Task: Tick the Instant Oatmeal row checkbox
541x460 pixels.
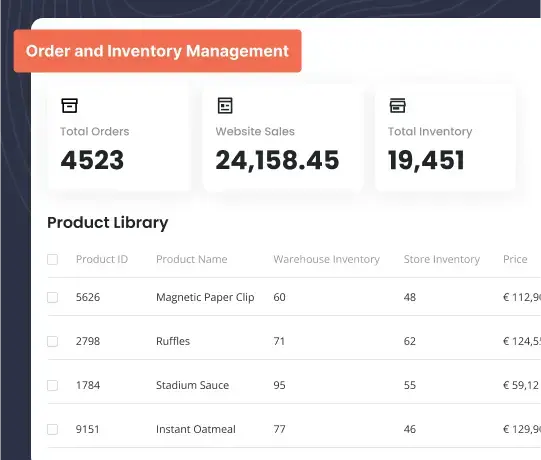Action: tap(52, 429)
